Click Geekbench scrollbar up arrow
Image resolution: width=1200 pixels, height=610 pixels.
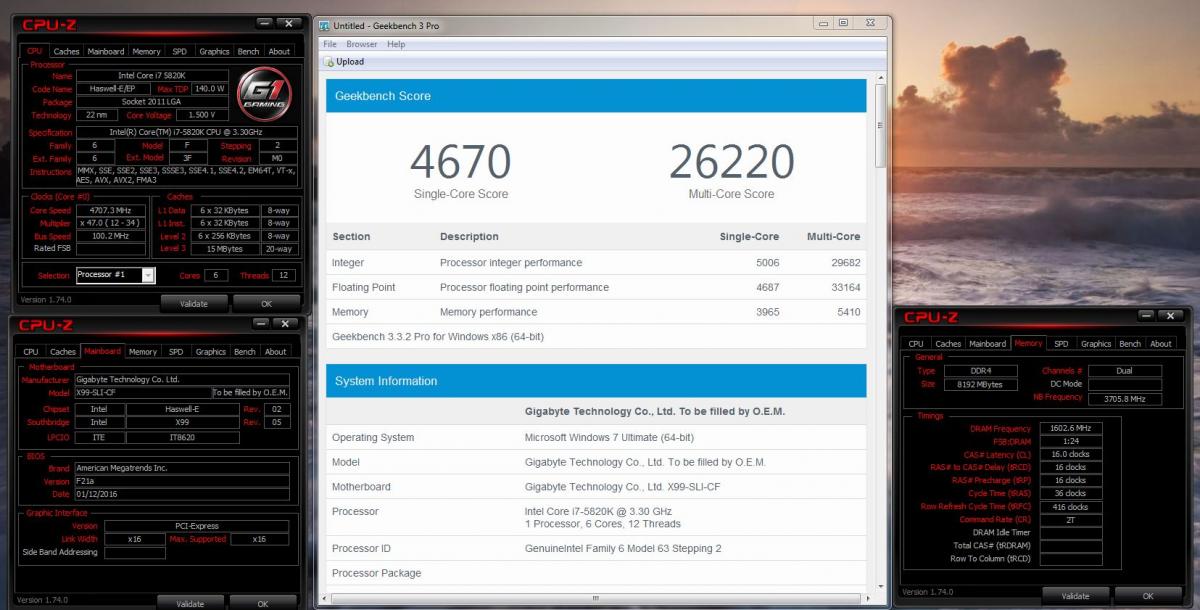880,78
